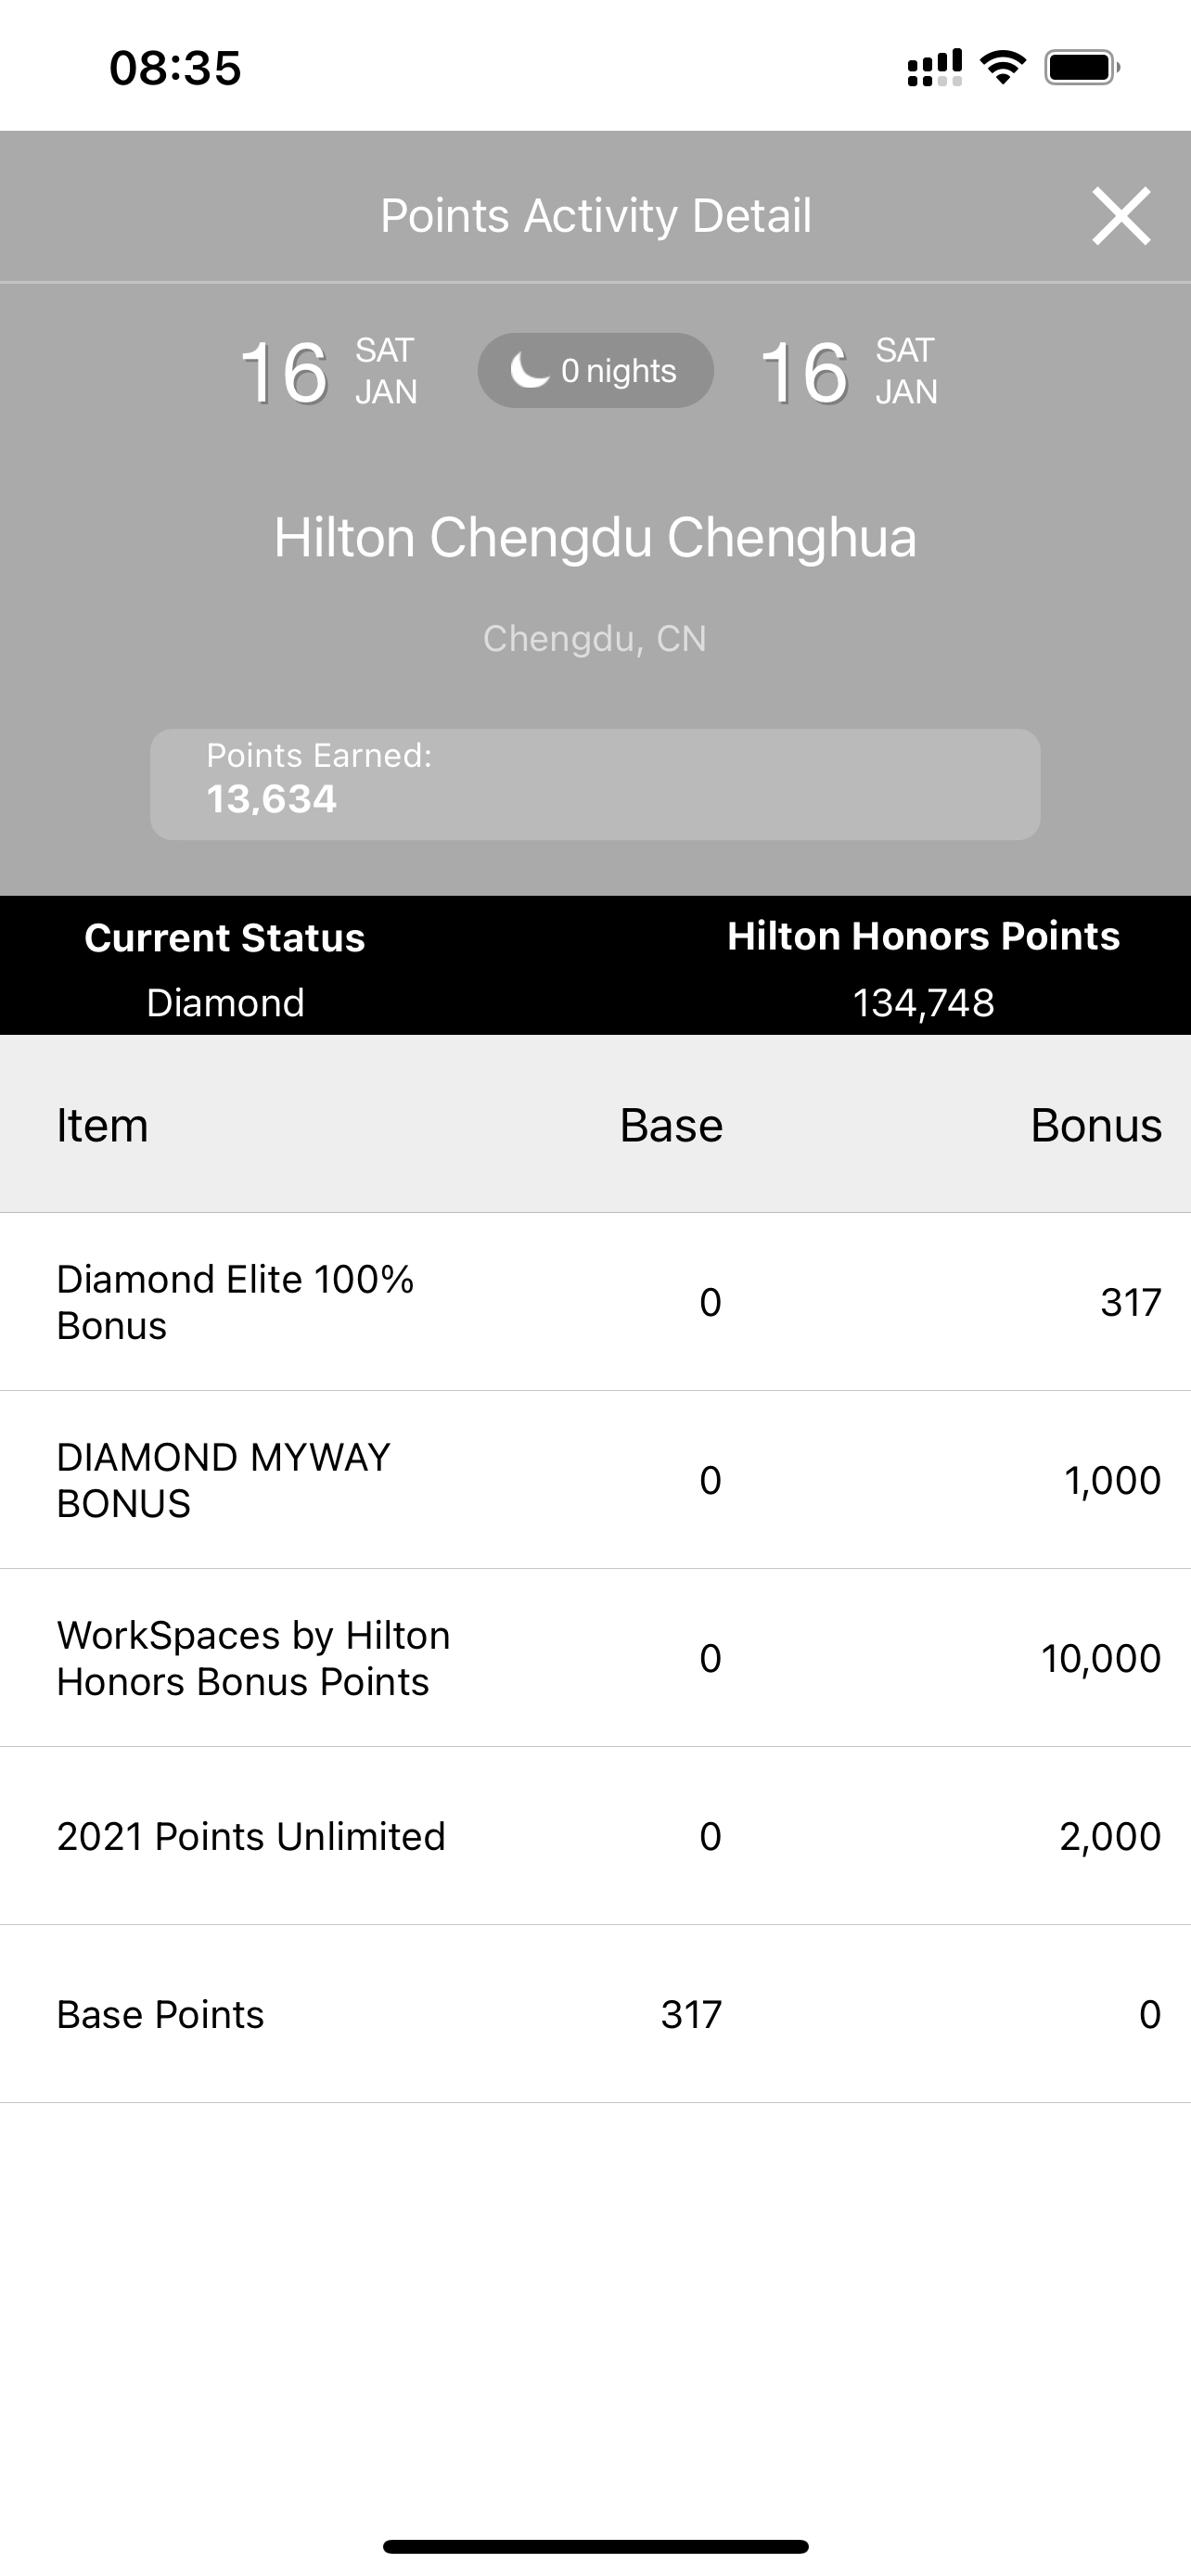Tap the Wi-Fi status icon
Viewport: 1191px width, 2576px height.
1002,67
